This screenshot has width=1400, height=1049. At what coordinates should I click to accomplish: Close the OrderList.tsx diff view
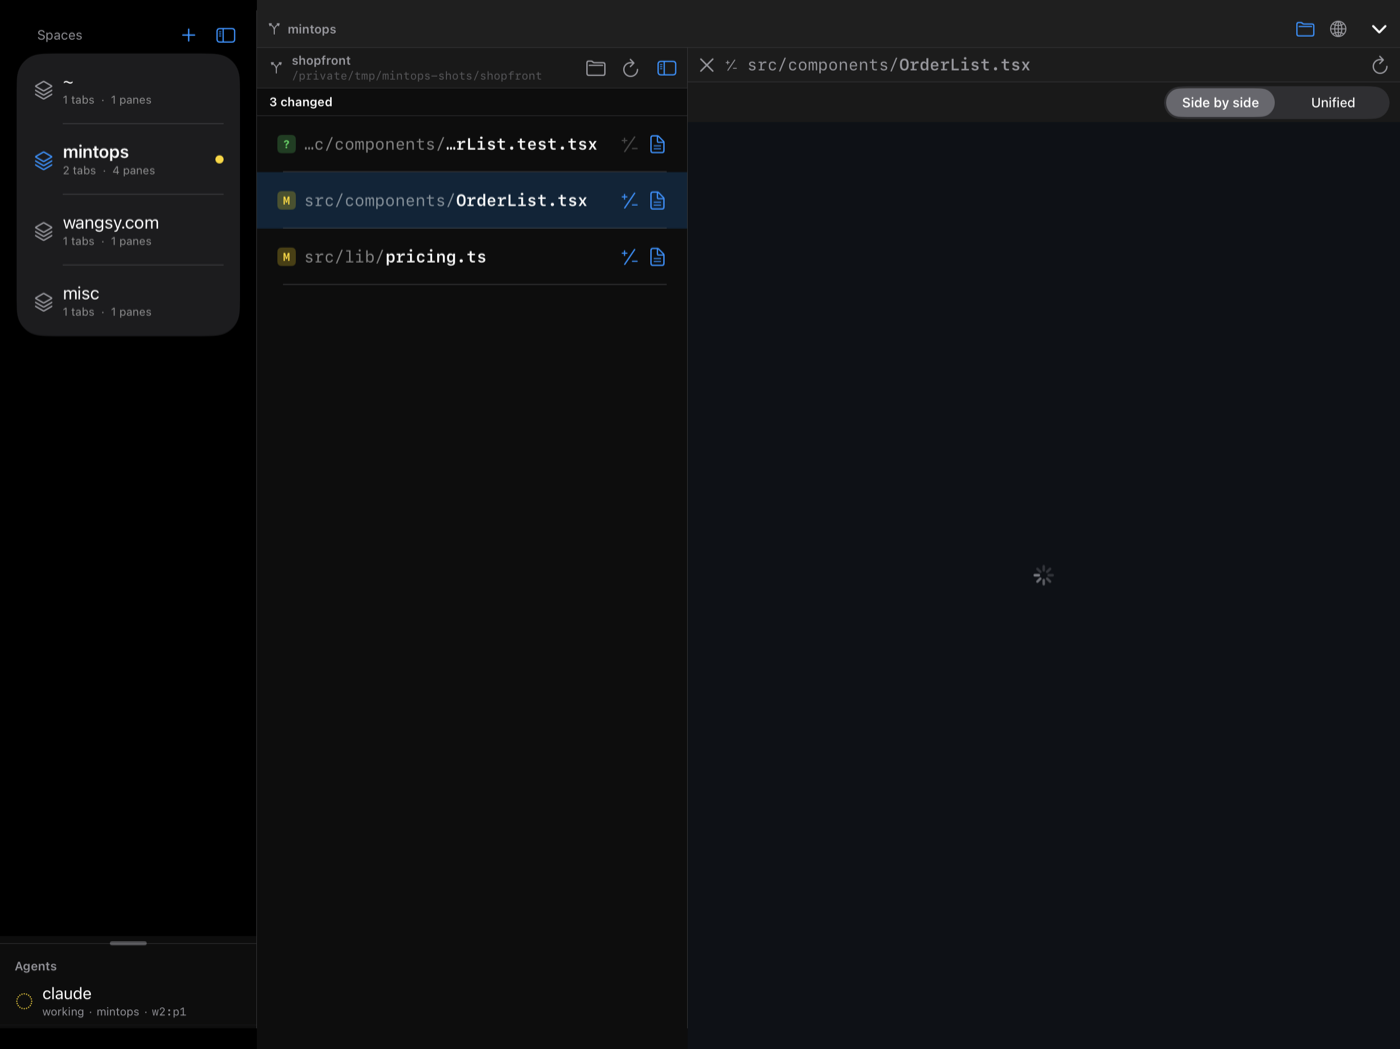707,65
